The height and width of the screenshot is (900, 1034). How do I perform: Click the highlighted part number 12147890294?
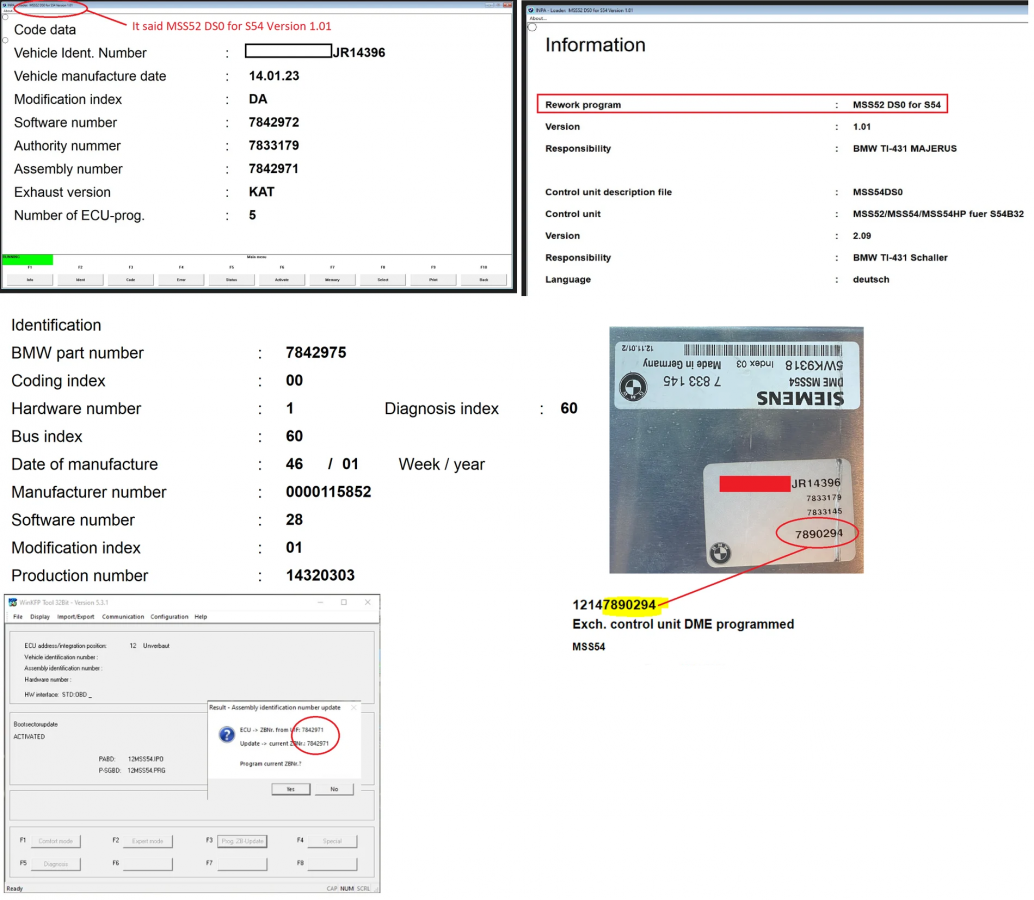pos(614,605)
